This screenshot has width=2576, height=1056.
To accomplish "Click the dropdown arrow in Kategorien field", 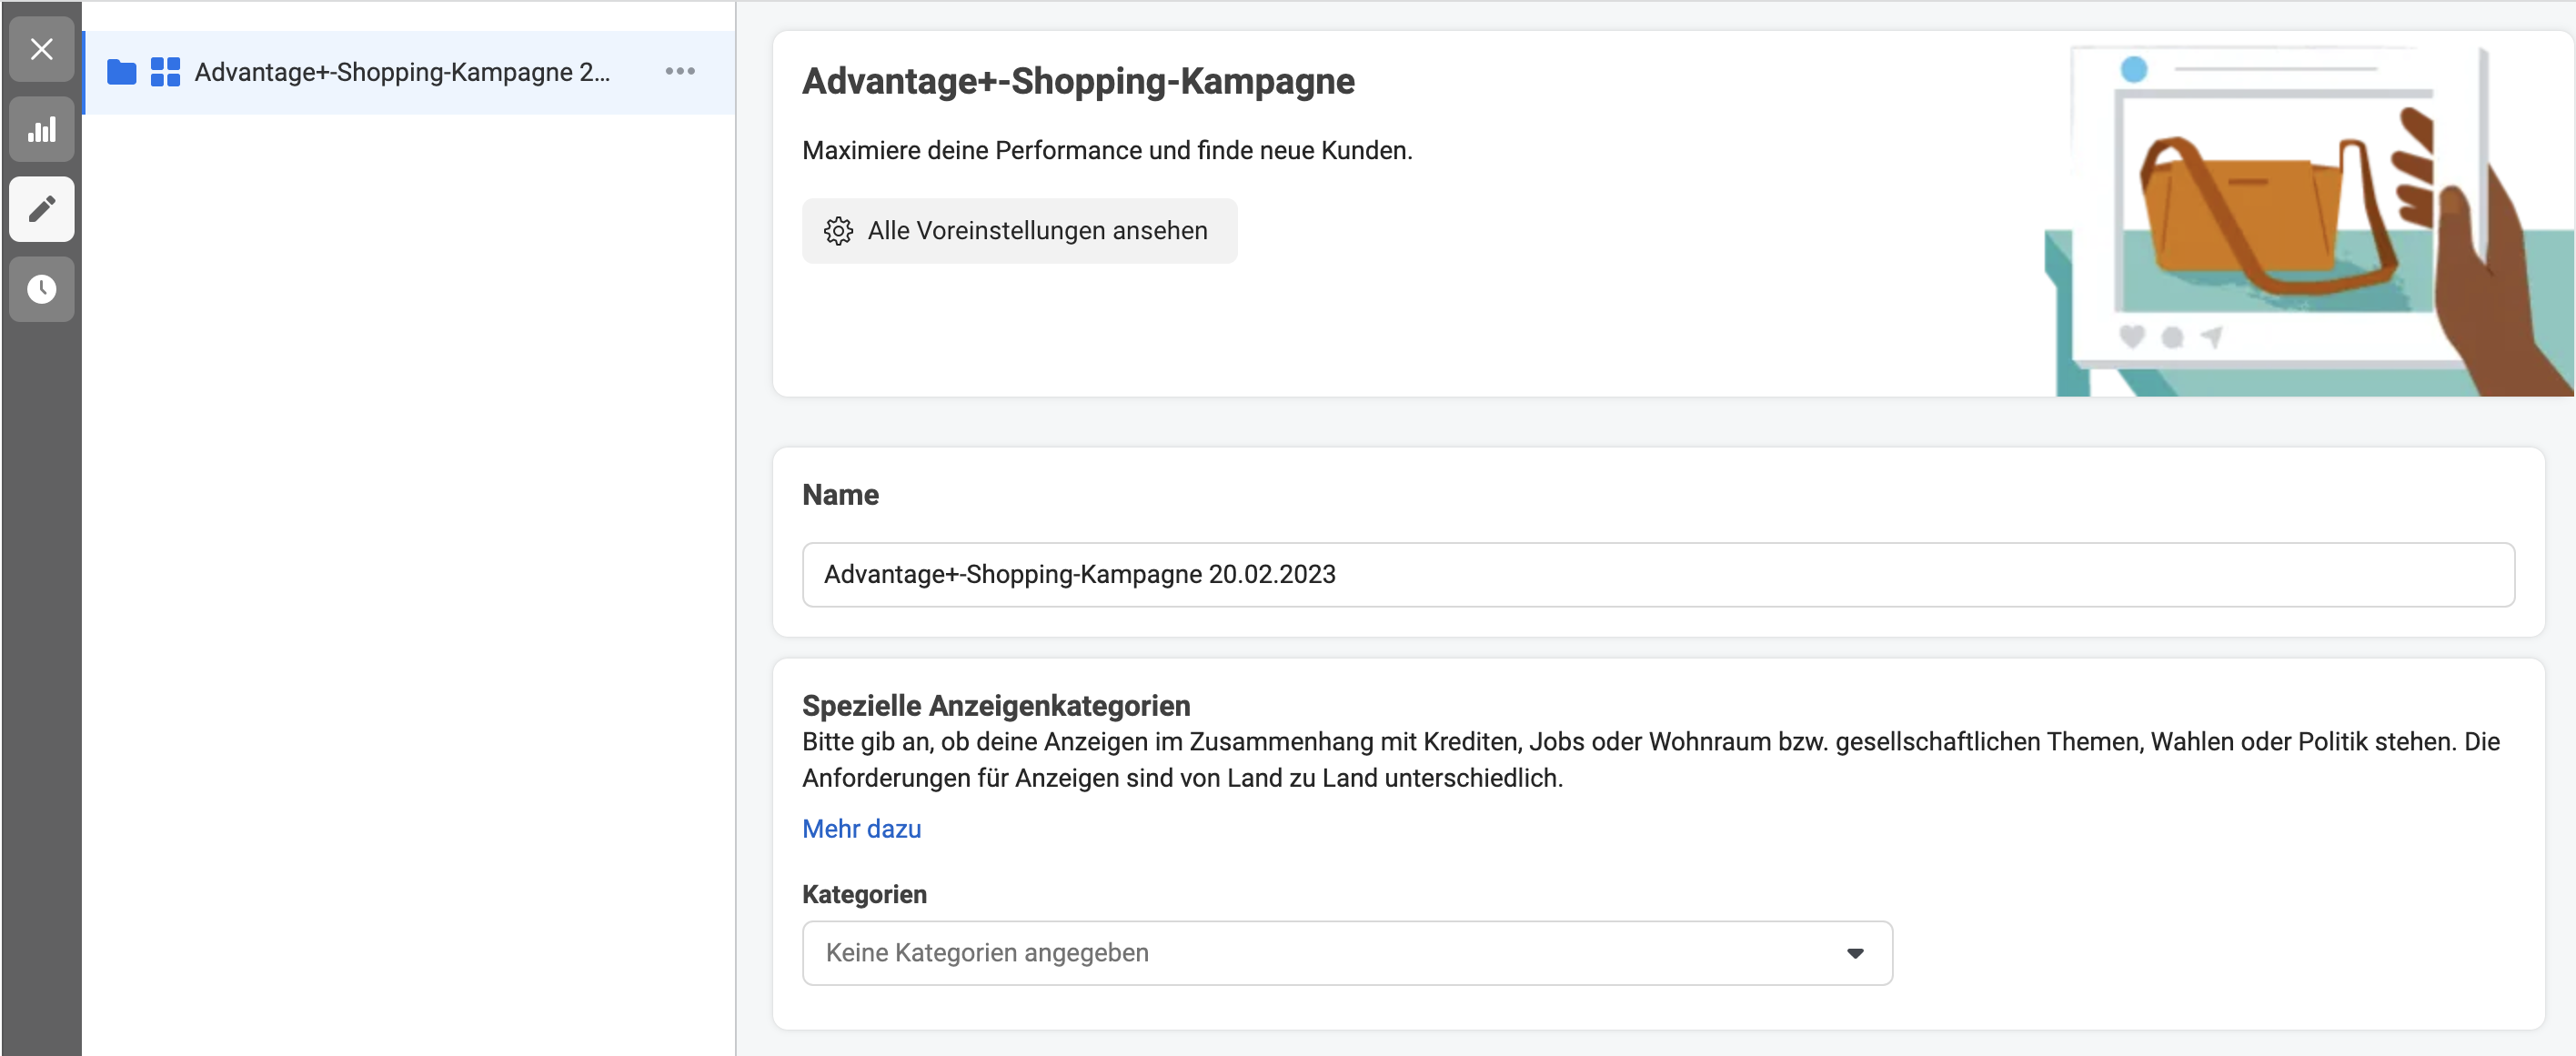I will click(1855, 953).
